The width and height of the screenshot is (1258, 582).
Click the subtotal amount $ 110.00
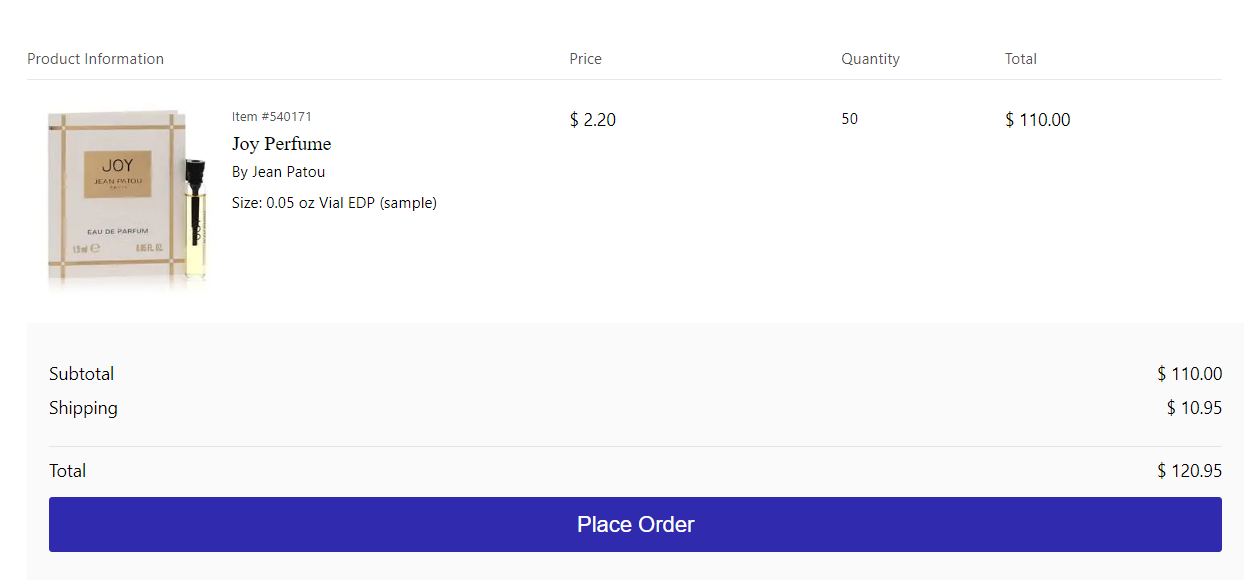[1189, 374]
